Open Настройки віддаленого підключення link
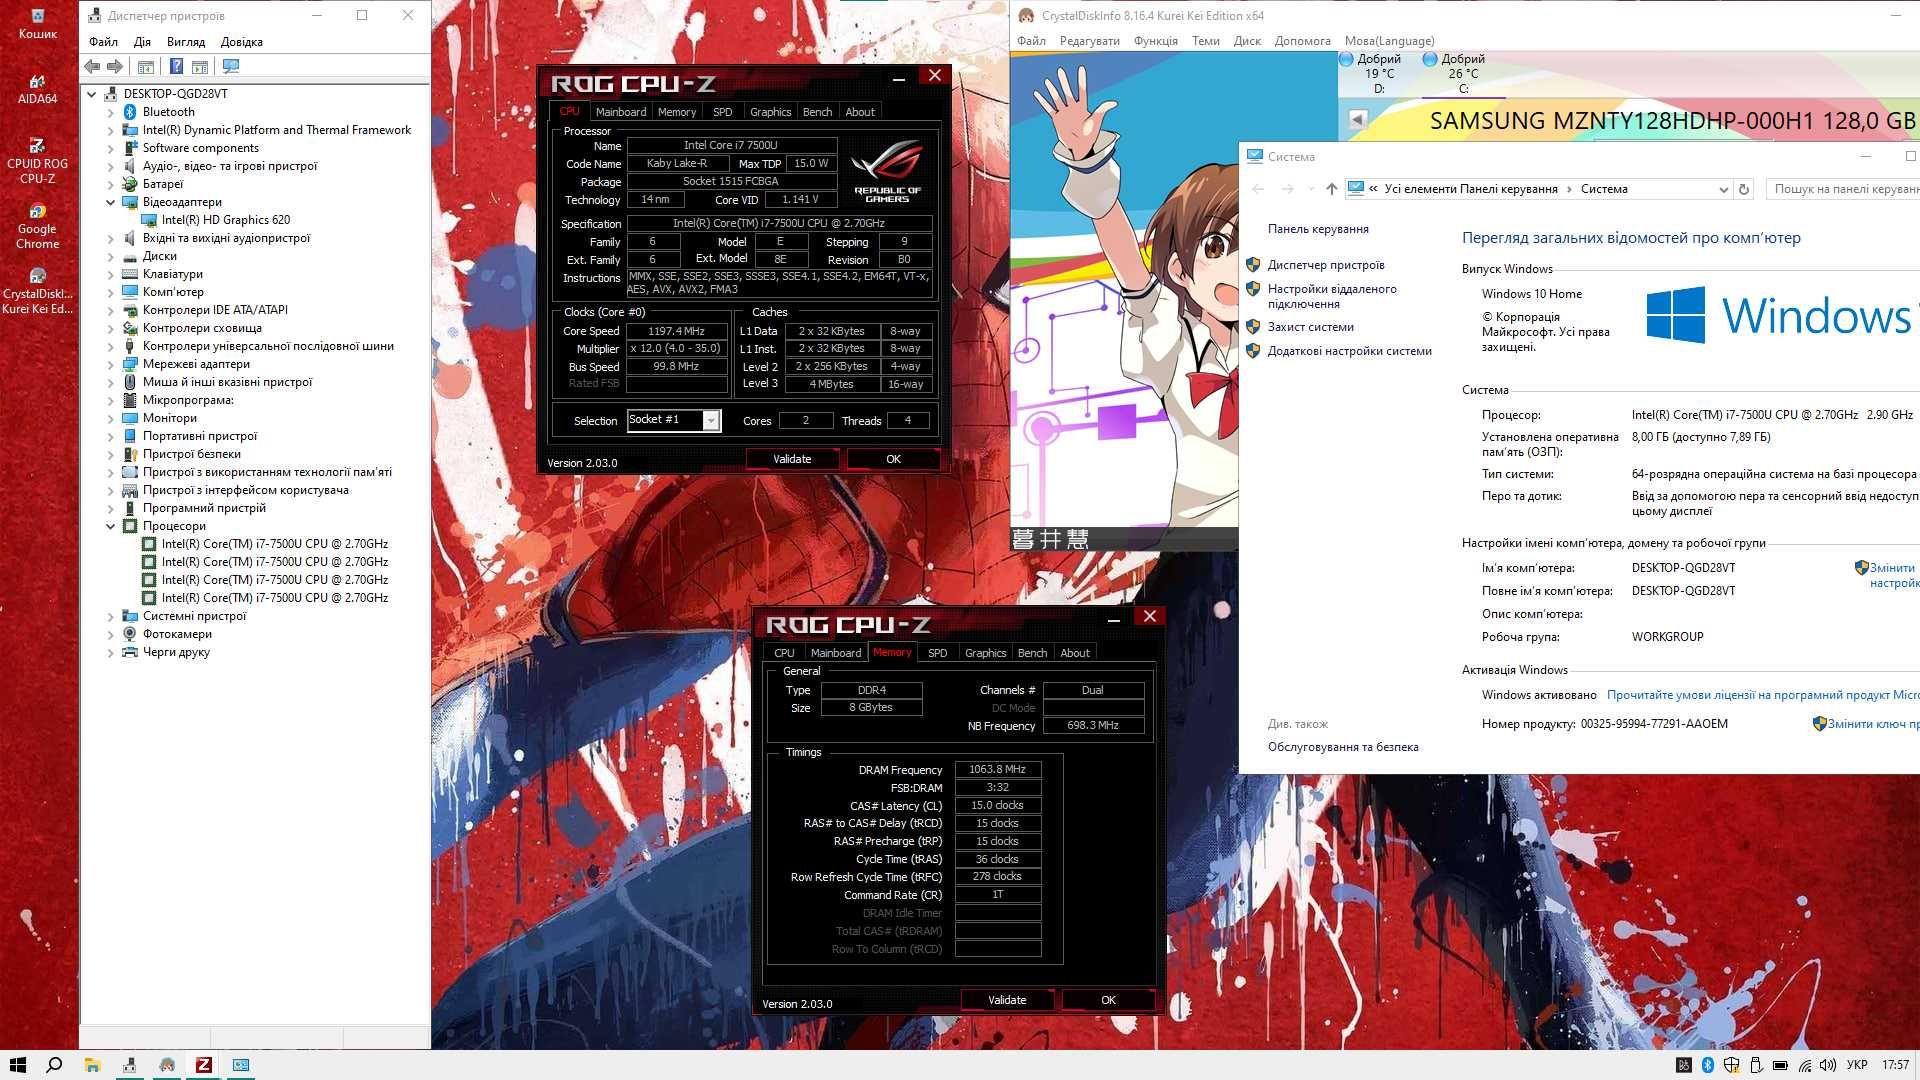The width and height of the screenshot is (1920, 1080). tap(1332, 296)
